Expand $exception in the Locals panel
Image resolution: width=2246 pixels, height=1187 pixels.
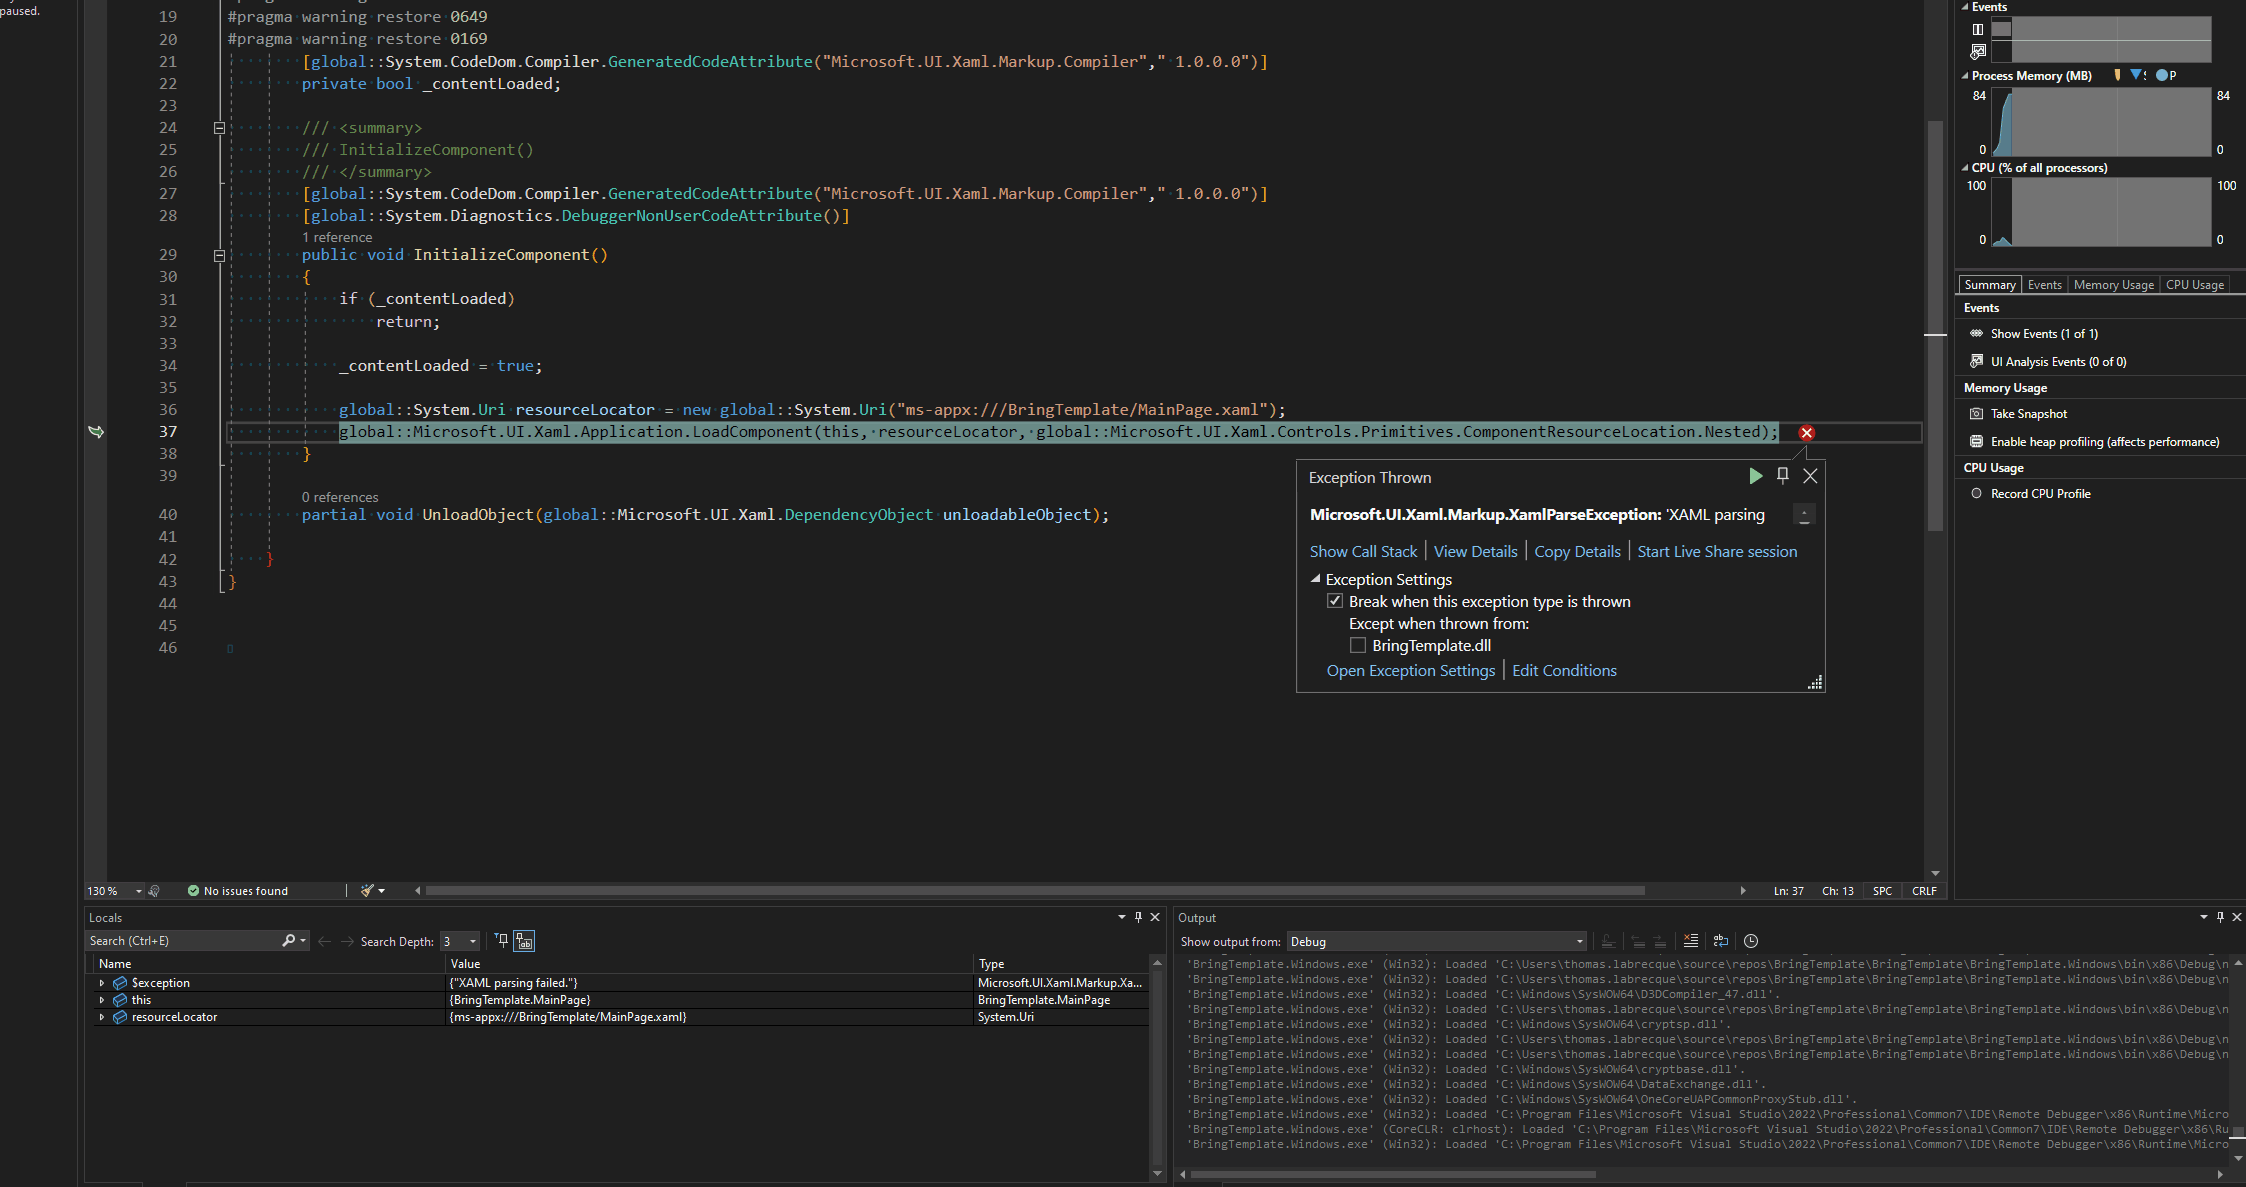[x=101, y=982]
